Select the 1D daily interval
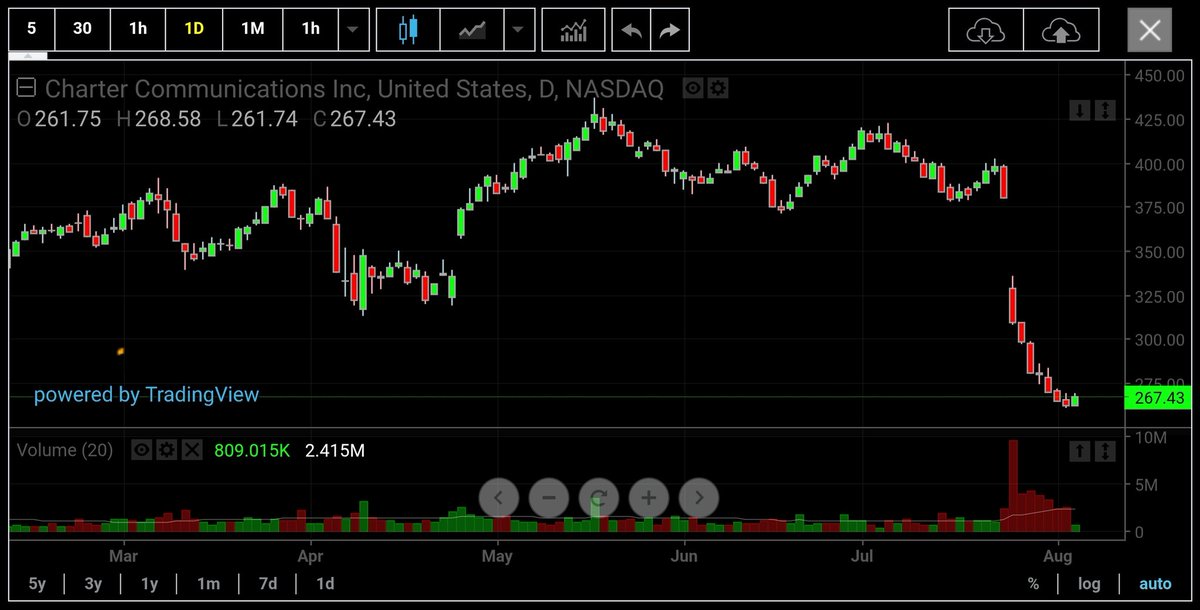This screenshot has height=610, width=1200. [194, 29]
